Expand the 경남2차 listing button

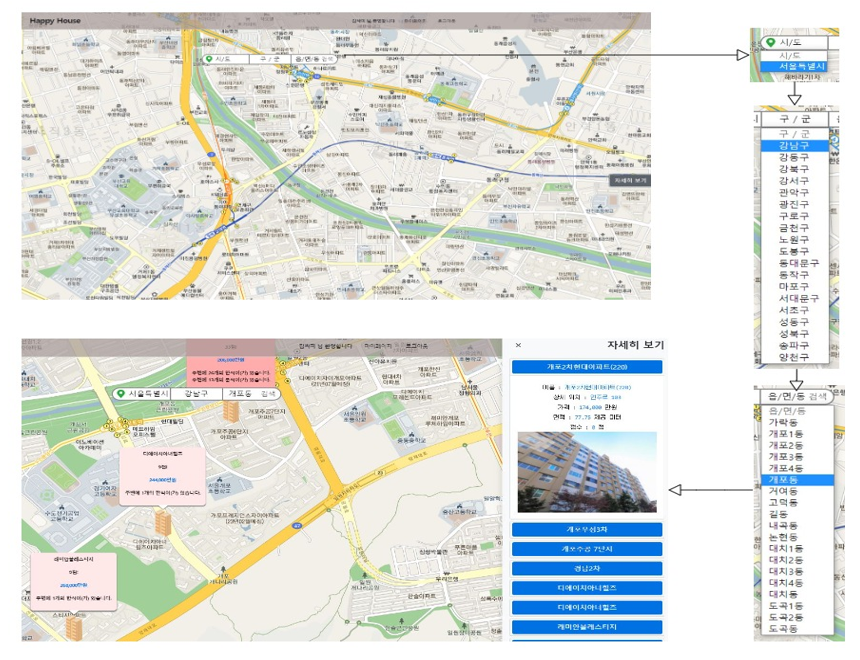[587, 568]
